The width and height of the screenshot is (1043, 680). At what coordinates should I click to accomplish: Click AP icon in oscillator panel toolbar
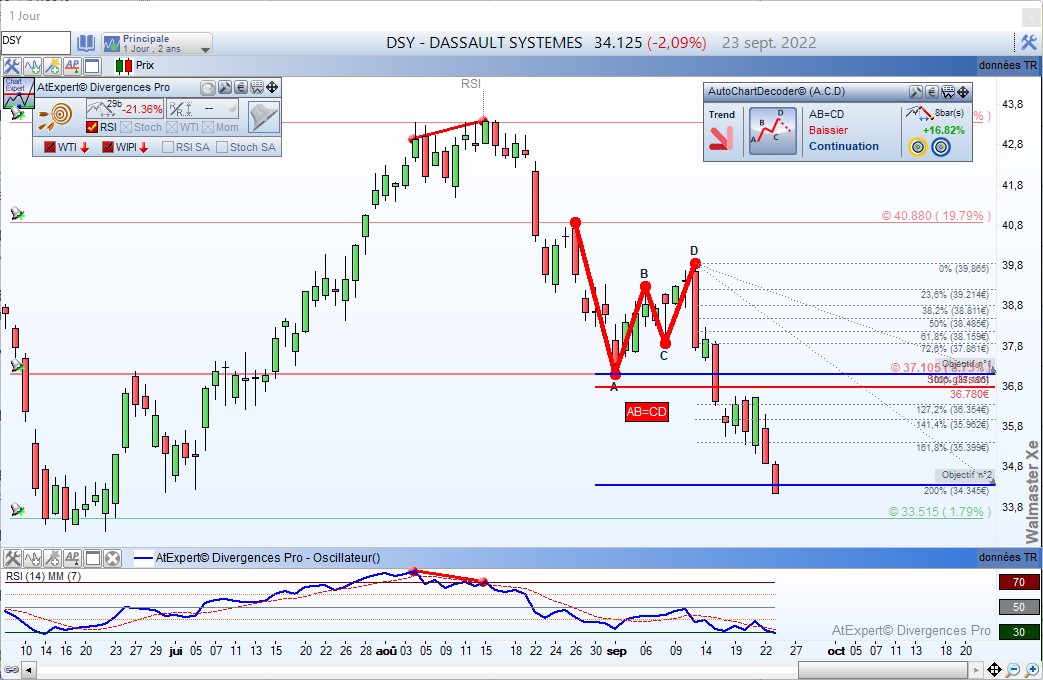72,558
